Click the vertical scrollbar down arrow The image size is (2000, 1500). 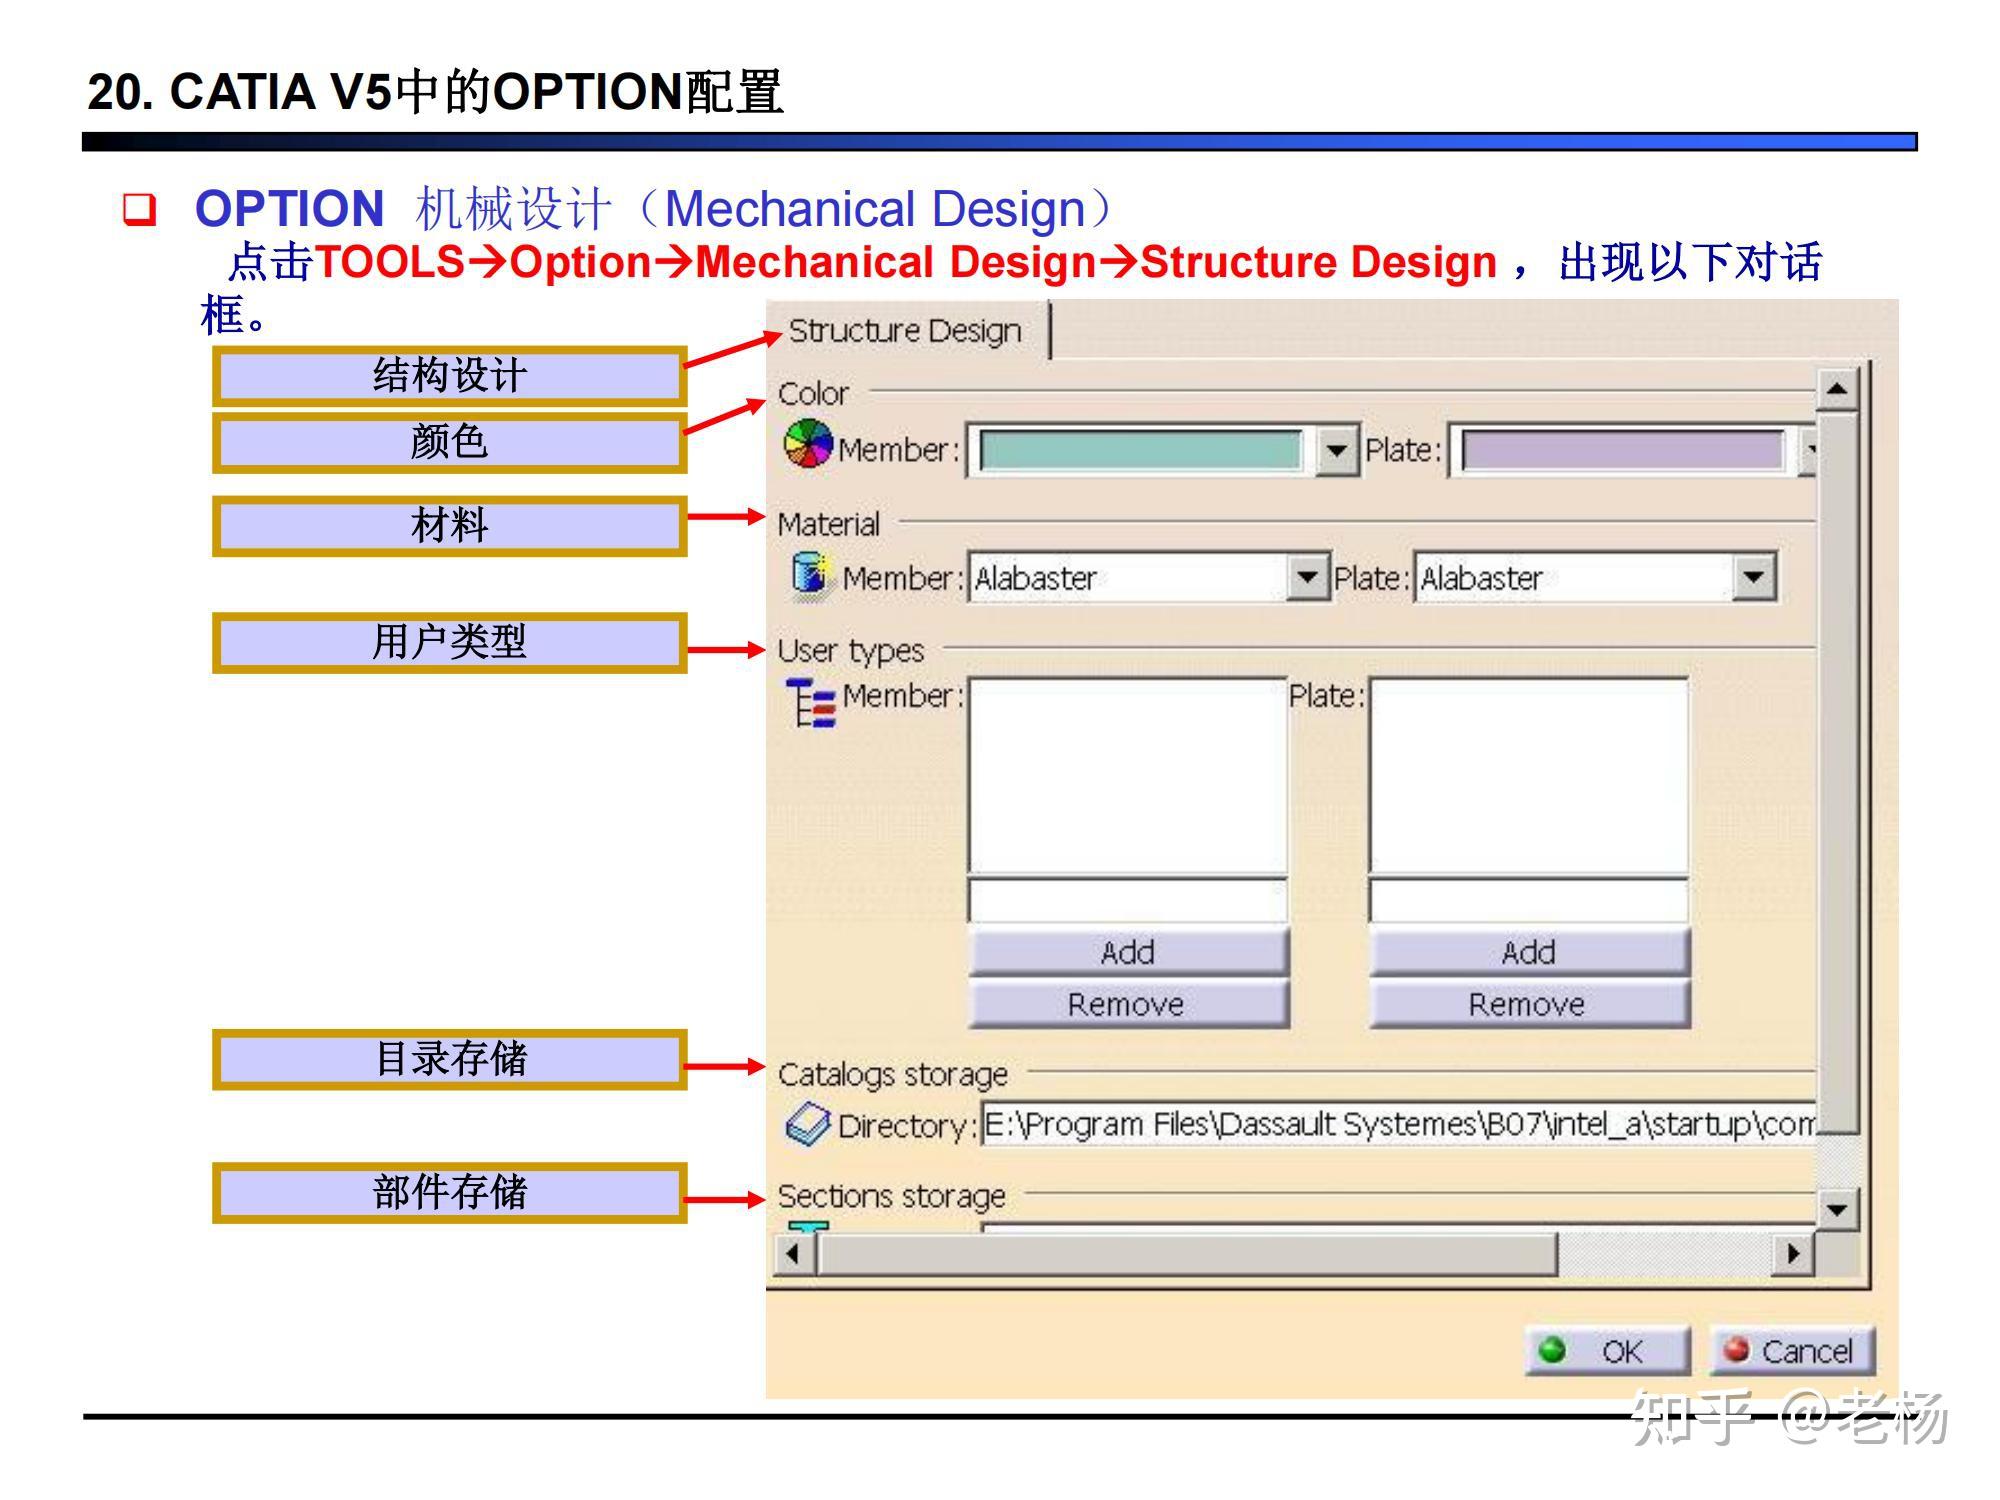click(1836, 1209)
